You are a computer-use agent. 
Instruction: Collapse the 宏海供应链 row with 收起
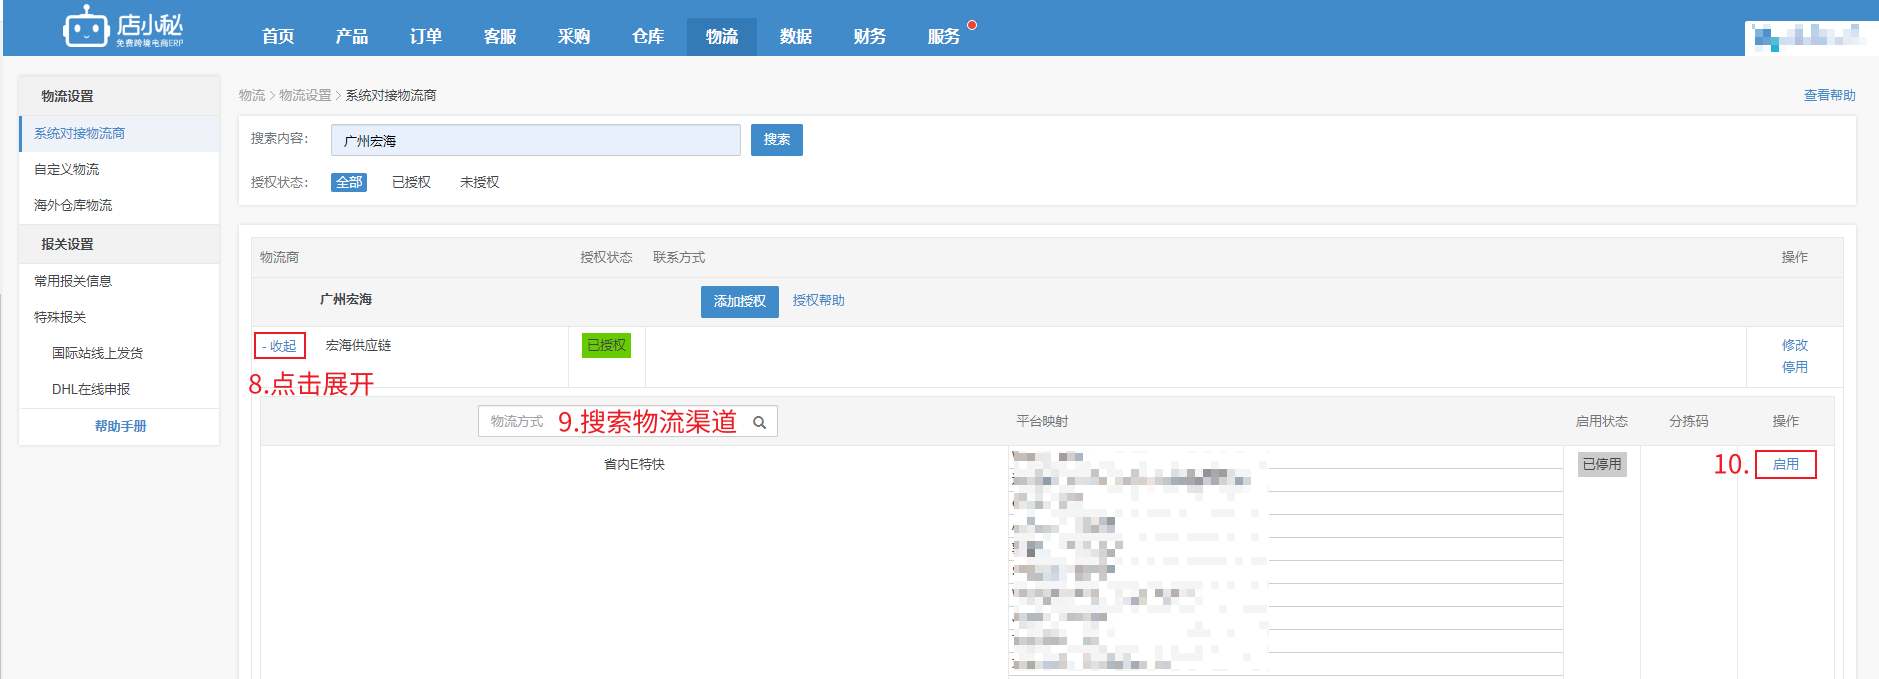[x=280, y=346]
